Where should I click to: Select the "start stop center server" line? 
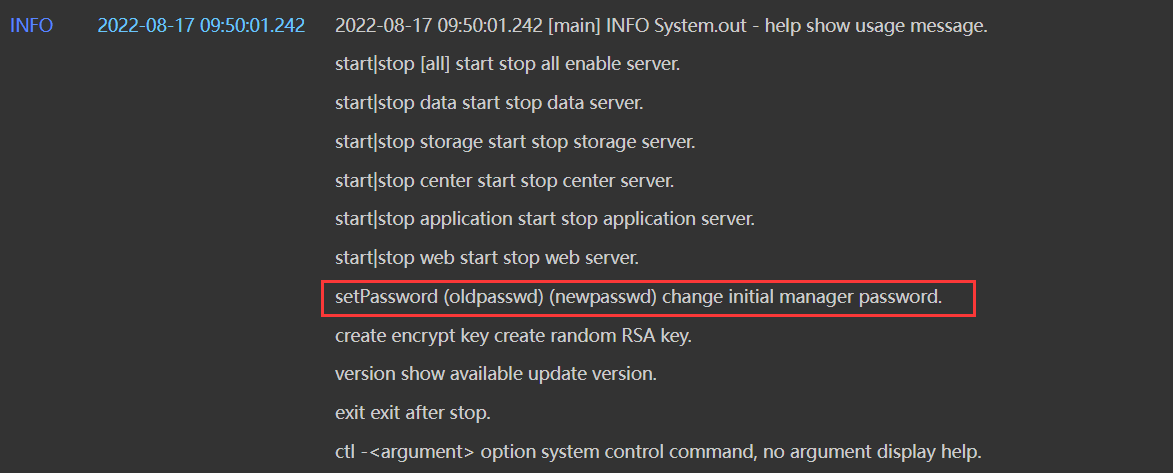[x=504, y=180]
